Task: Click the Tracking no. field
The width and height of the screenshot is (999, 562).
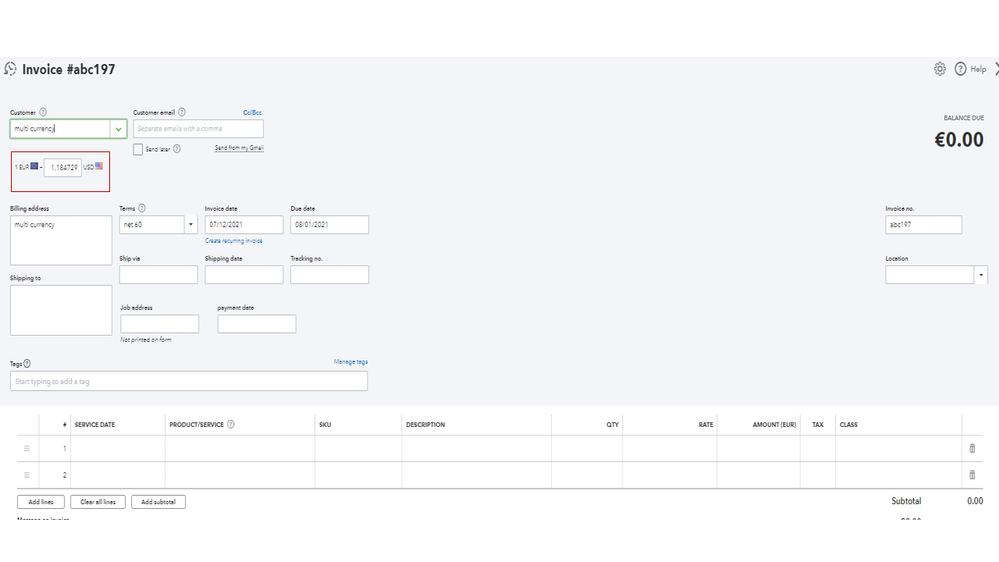Action: point(329,275)
